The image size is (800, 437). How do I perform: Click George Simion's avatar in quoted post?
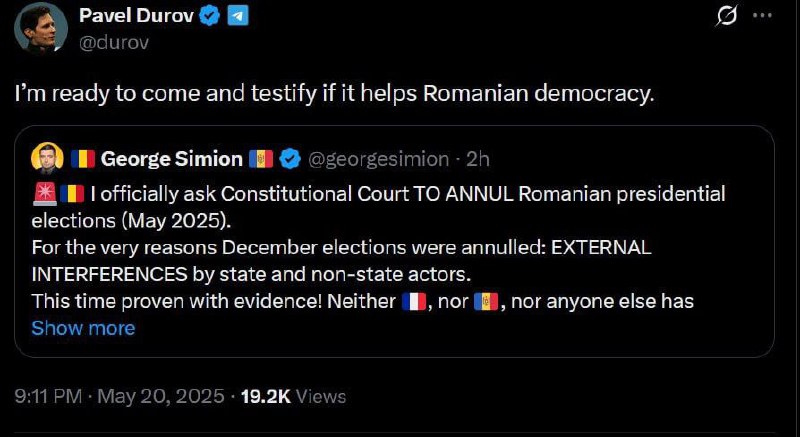click(47, 158)
